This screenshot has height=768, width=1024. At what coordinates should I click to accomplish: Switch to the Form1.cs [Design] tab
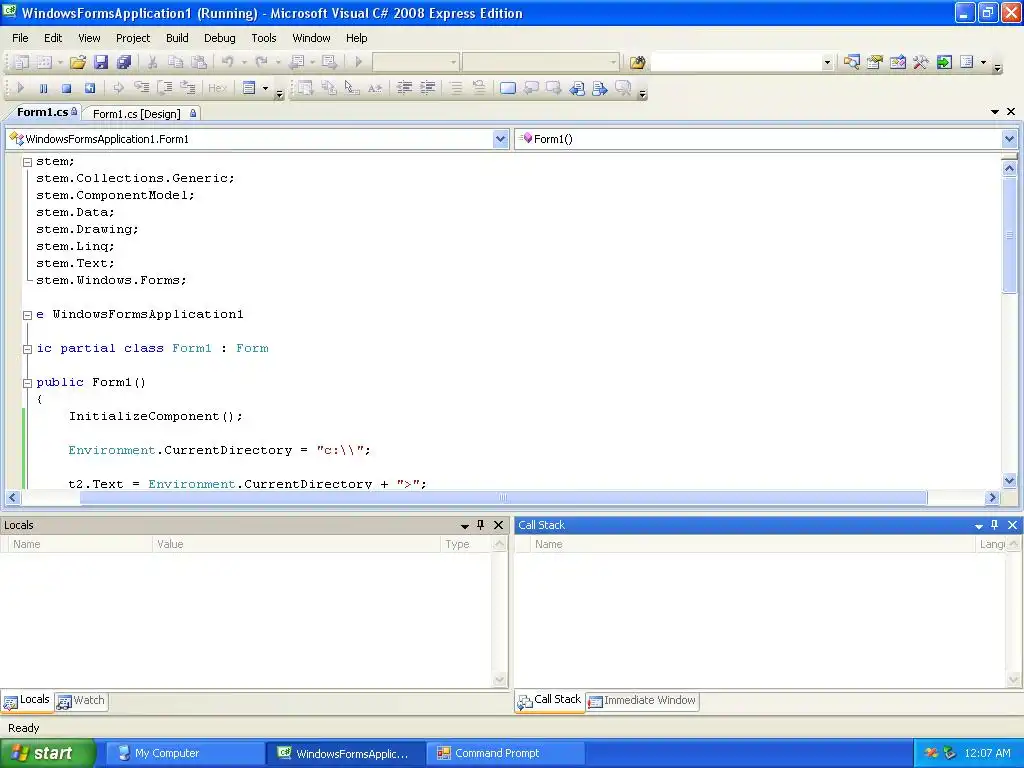click(144, 114)
